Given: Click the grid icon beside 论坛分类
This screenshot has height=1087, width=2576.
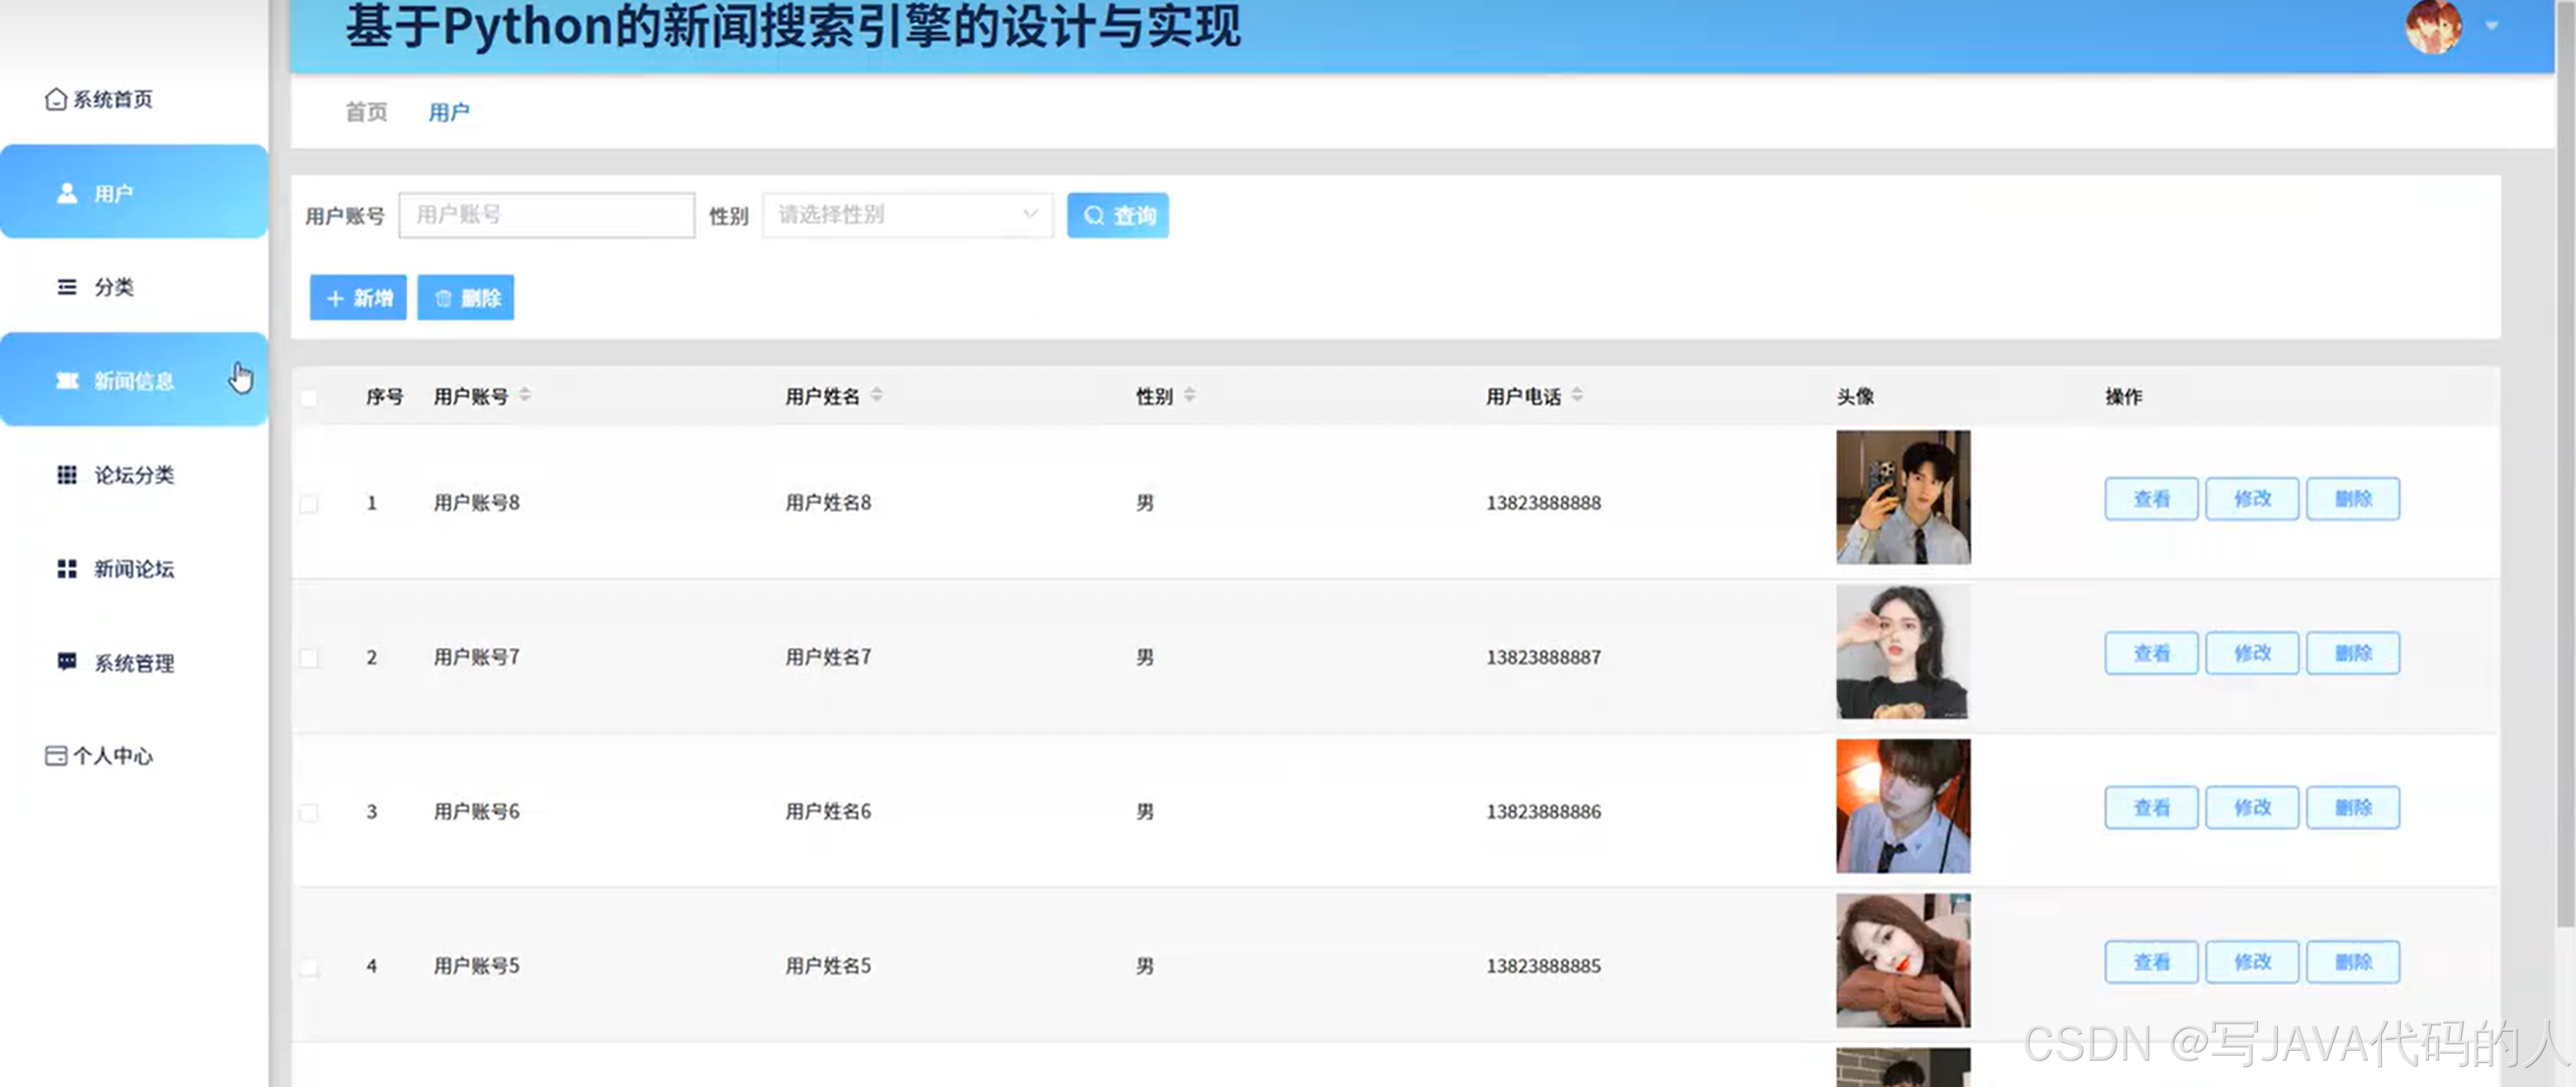Looking at the screenshot, I should coord(67,475).
